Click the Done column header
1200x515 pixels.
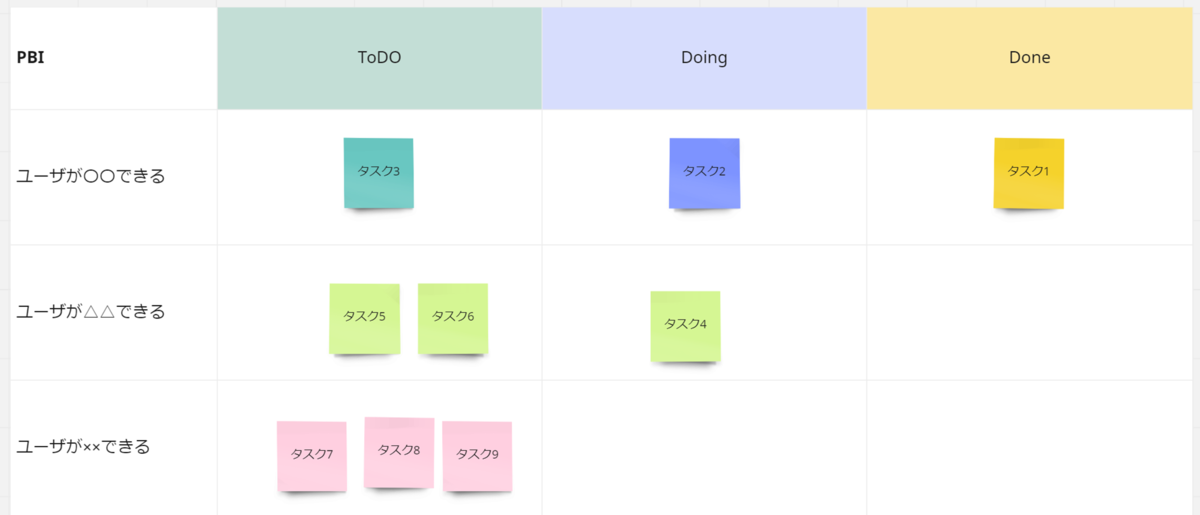click(1029, 58)
